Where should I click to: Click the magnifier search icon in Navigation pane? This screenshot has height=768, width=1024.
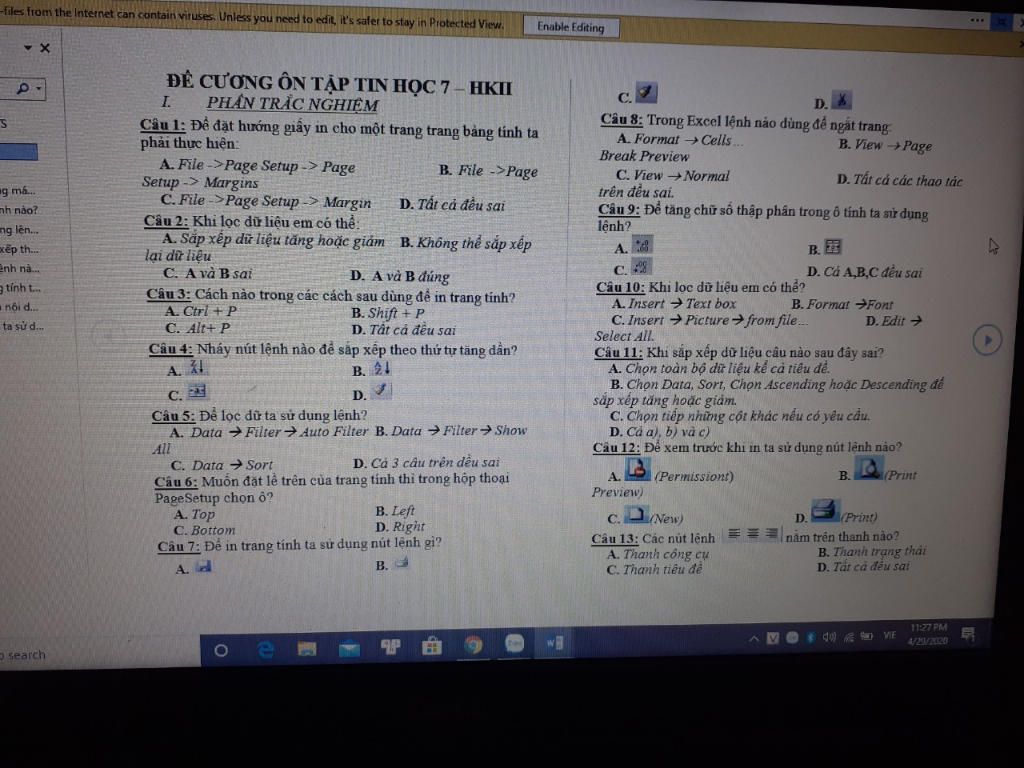click(23, 88)
